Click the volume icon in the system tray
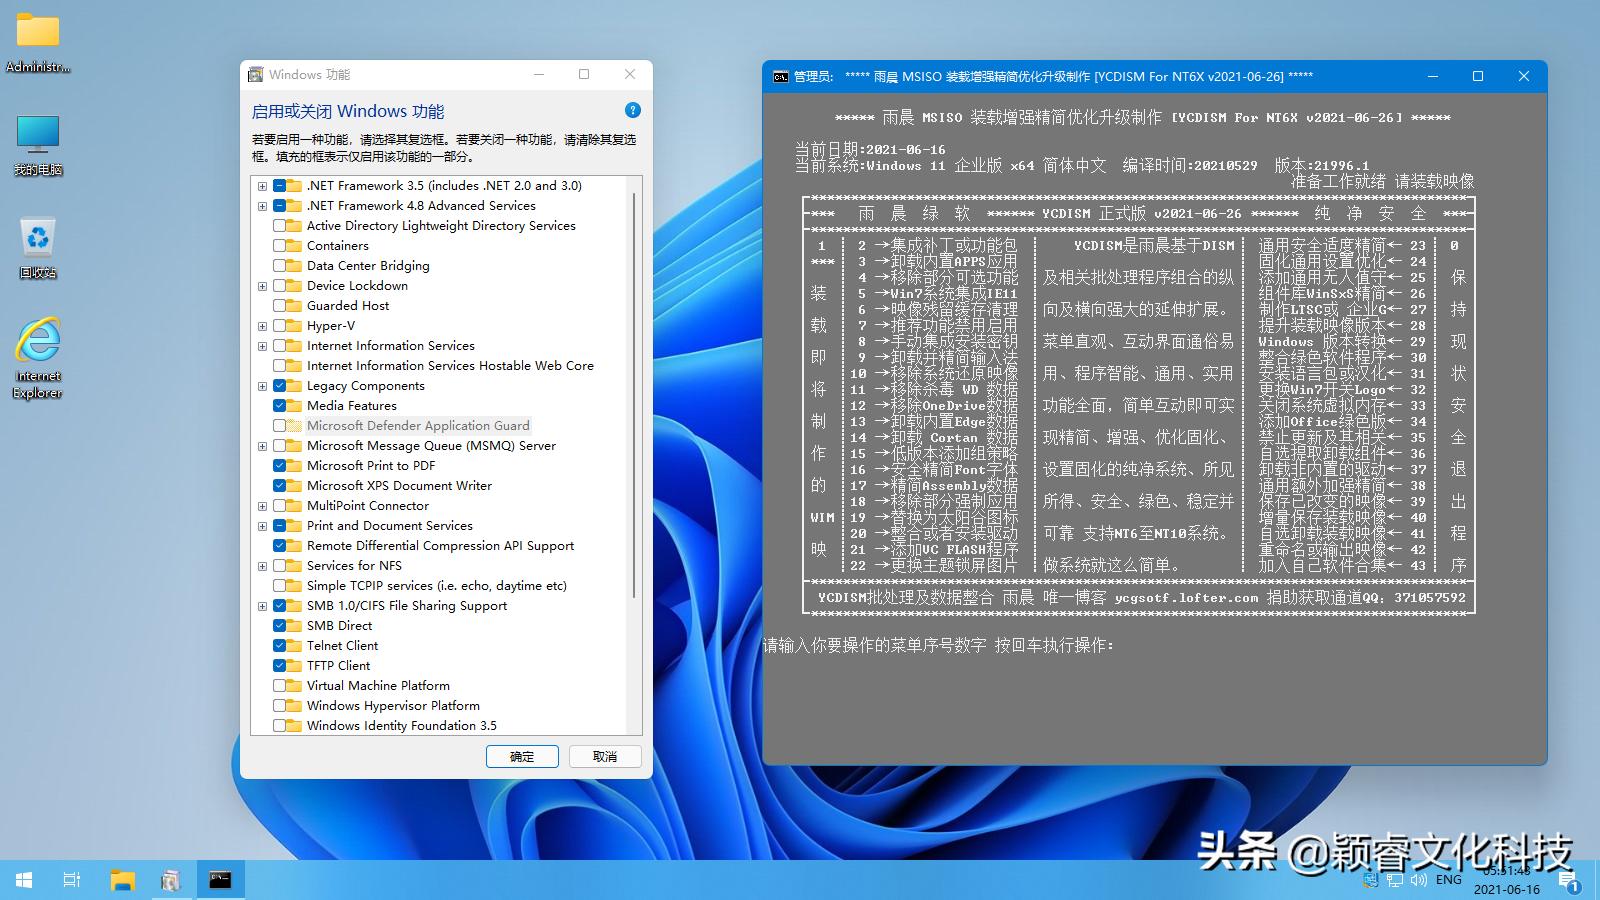Image resolution: width=1600 pixels, height=900 pixels. (1419, 881)
